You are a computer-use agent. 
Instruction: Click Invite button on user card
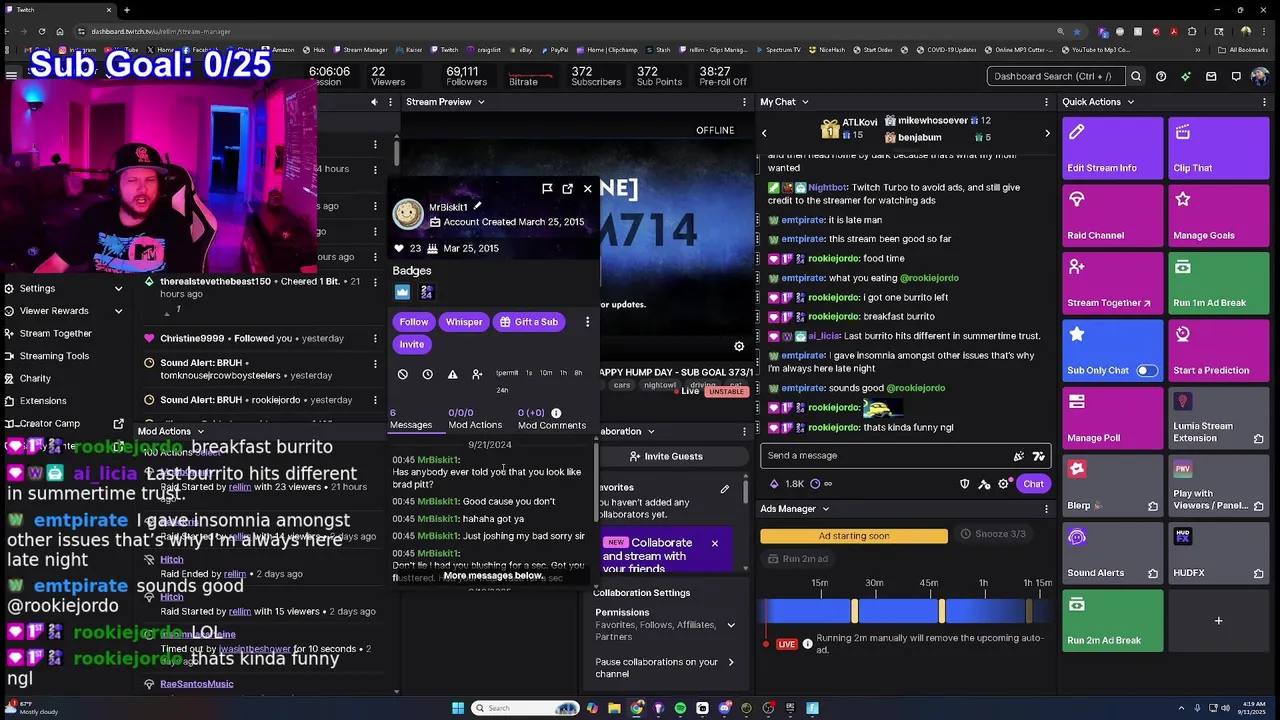(x=412, y=344)
